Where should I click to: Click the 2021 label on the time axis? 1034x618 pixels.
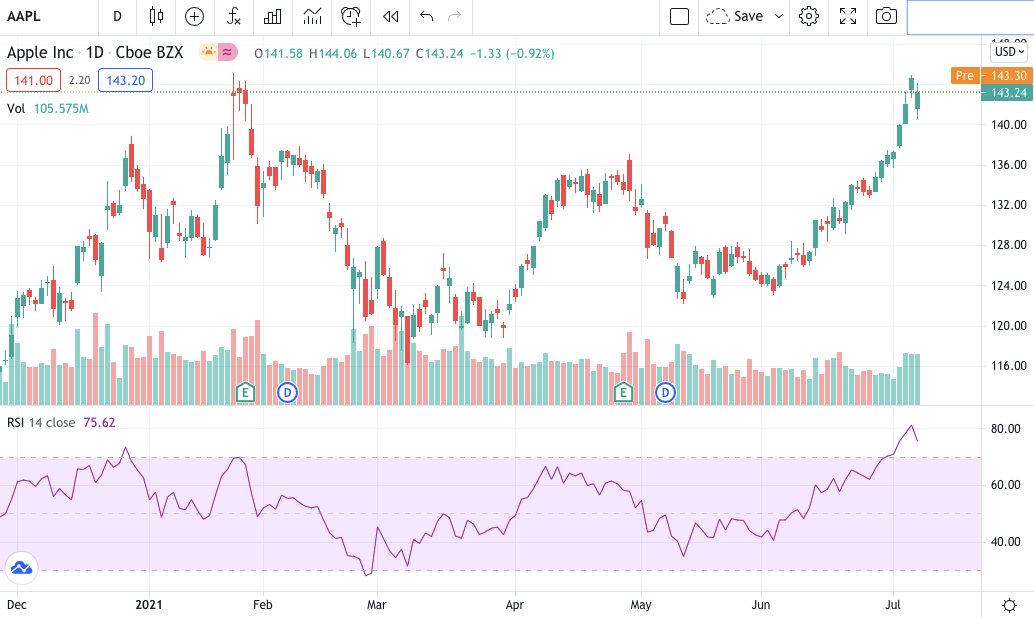point(148,605)
